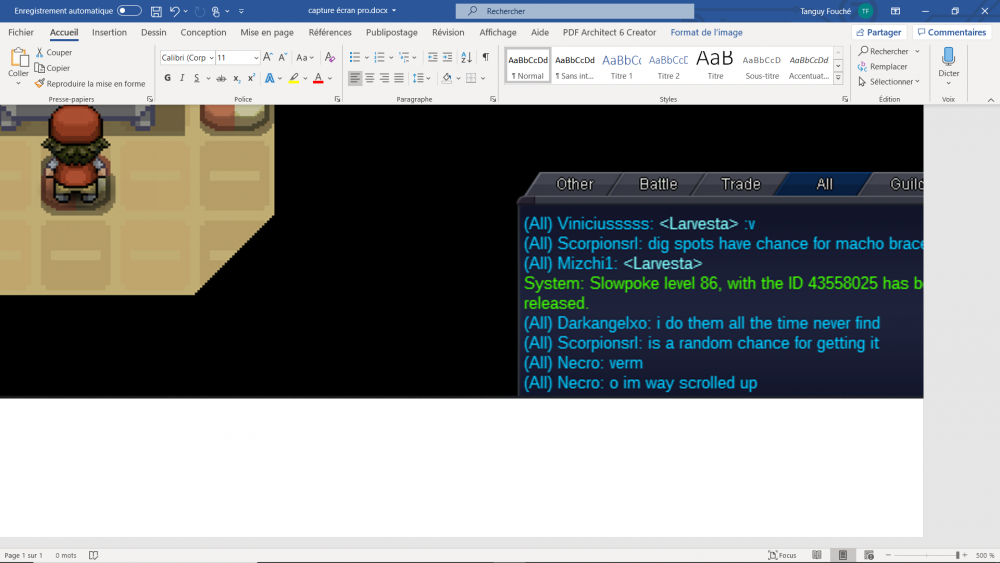
Task: Switch to Focus mode in status bar
Action: coord(782,555)
